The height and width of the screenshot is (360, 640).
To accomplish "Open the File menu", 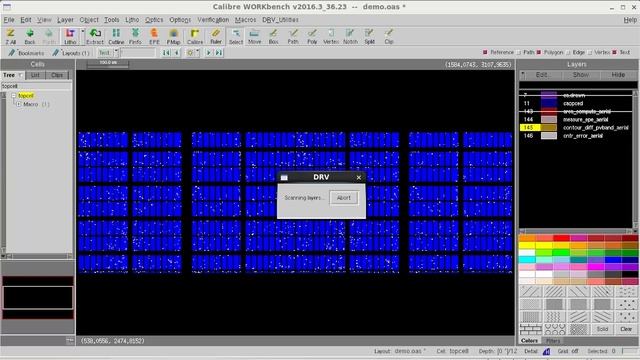I will pyautogui.click(x=9, y=20).
